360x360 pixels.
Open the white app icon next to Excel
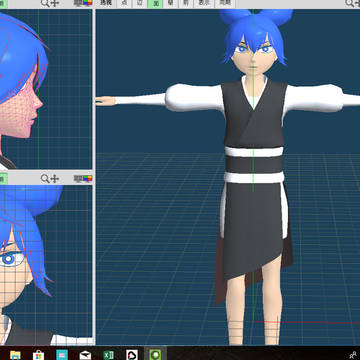132,355
